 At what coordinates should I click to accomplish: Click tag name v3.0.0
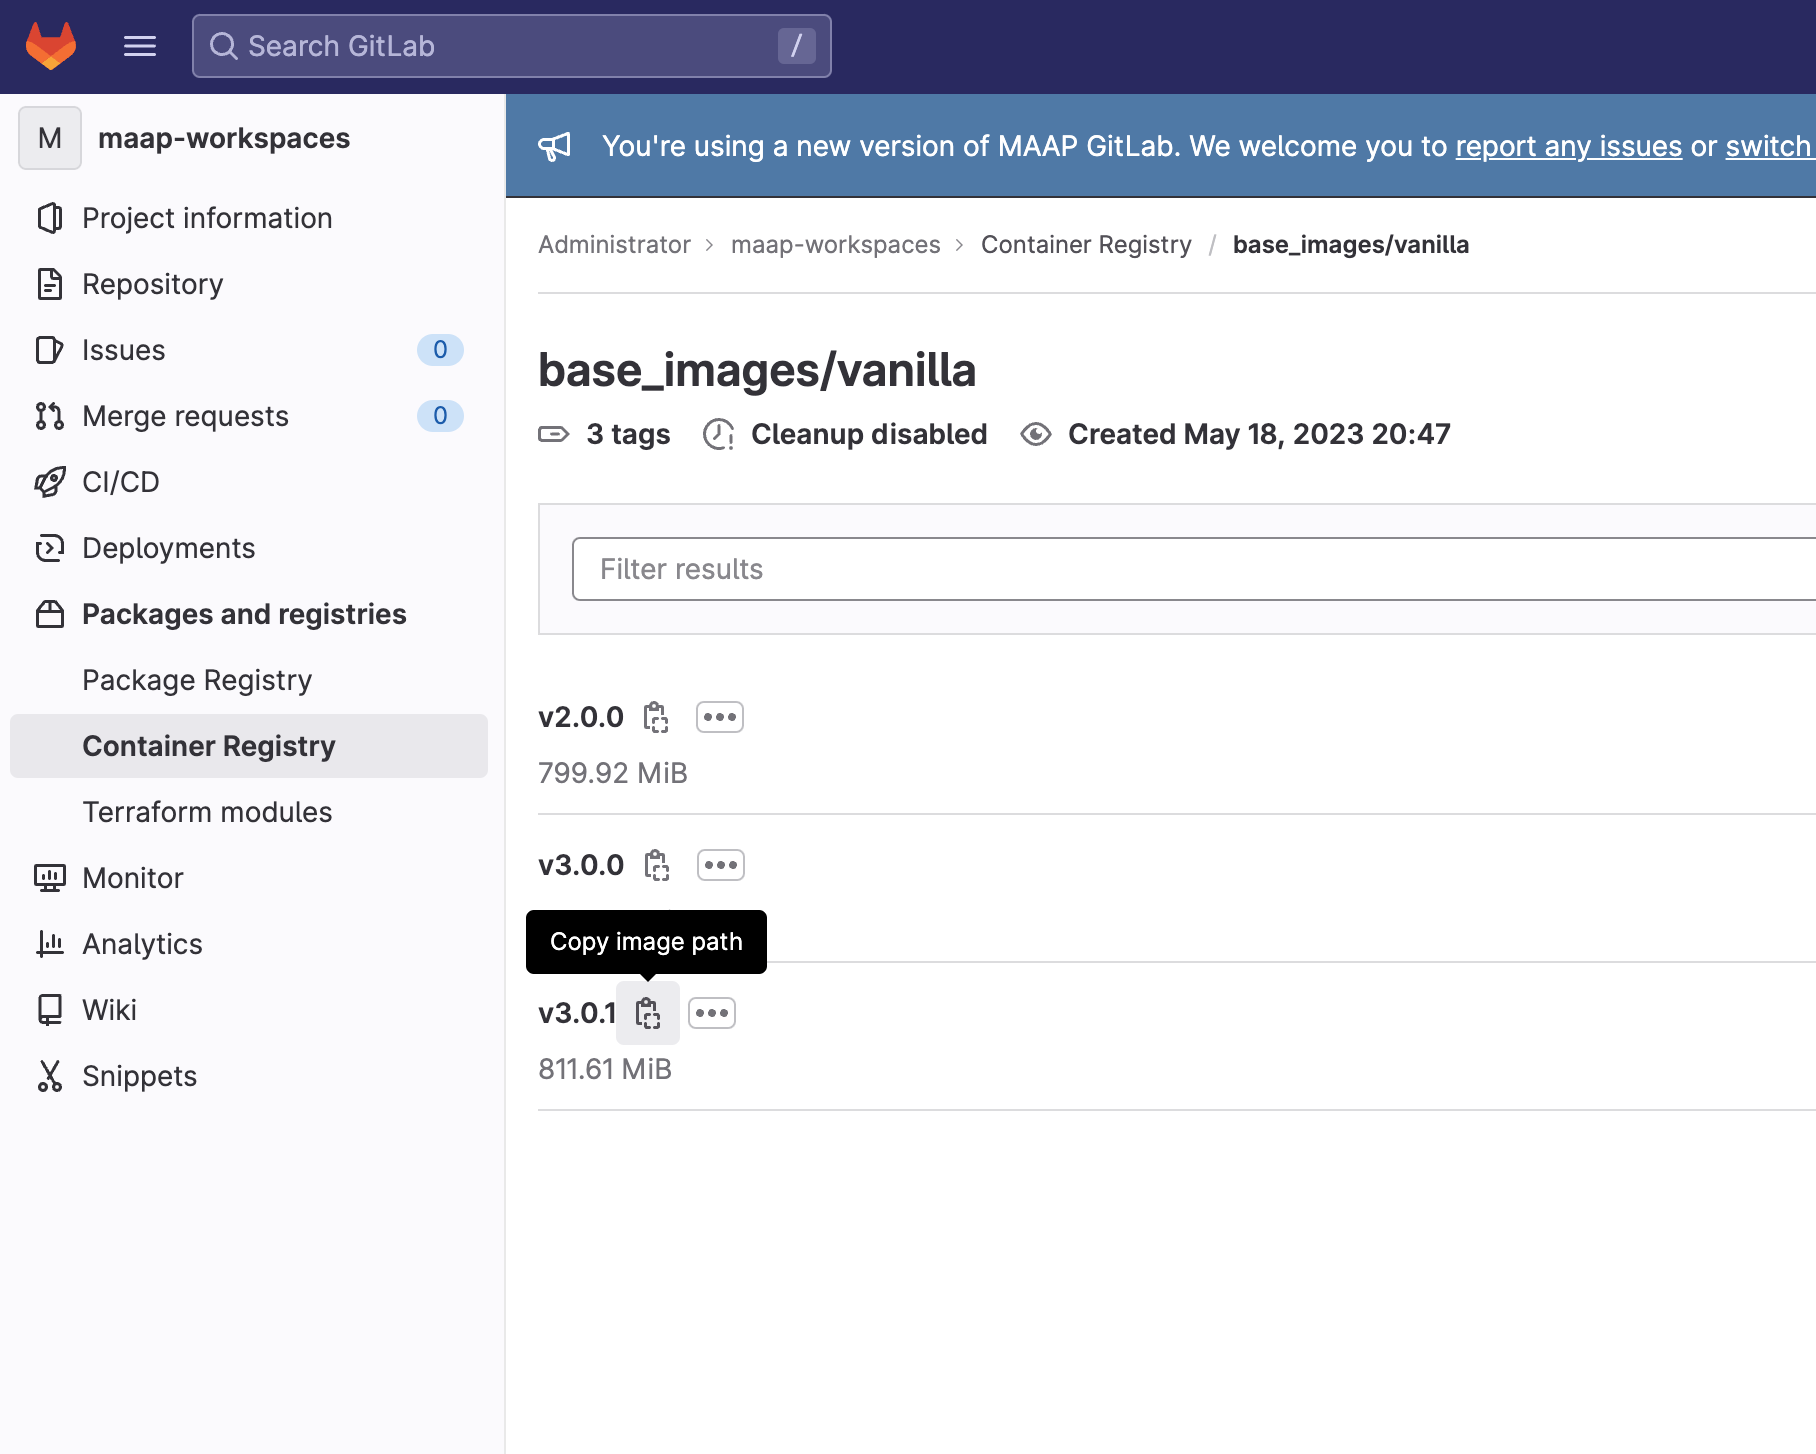[581, 865]
